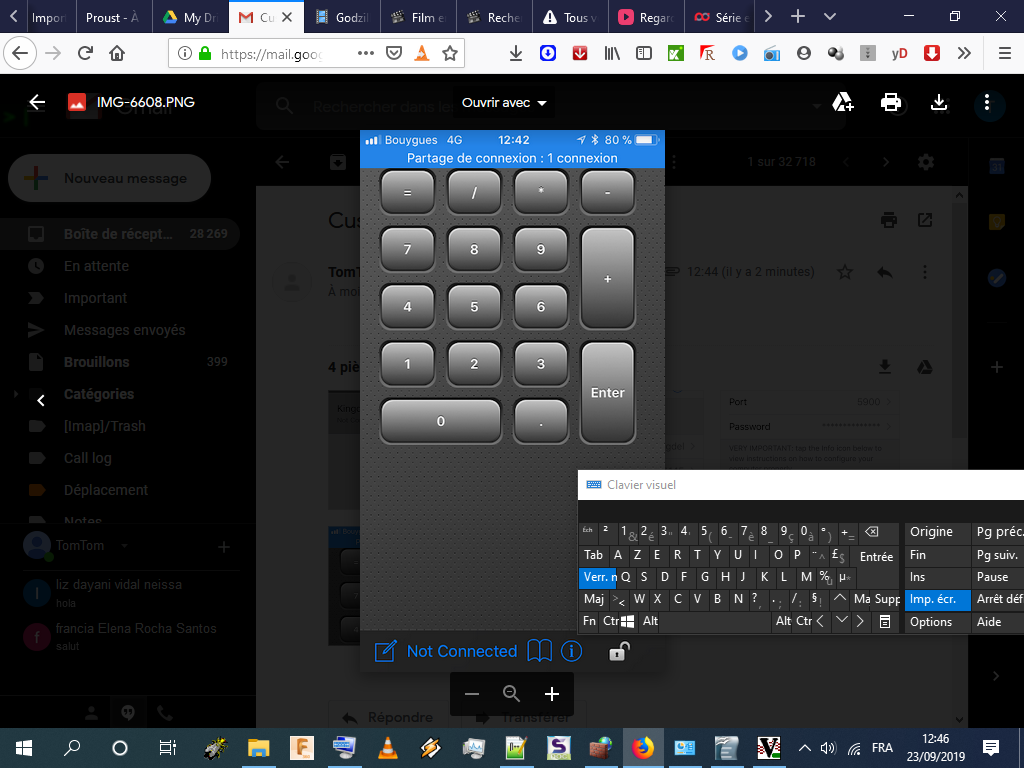Screen dimensions: 1024x768
Task: Click Imp. écr. key on Clavier visuel
Action: [x=937, y=599]
